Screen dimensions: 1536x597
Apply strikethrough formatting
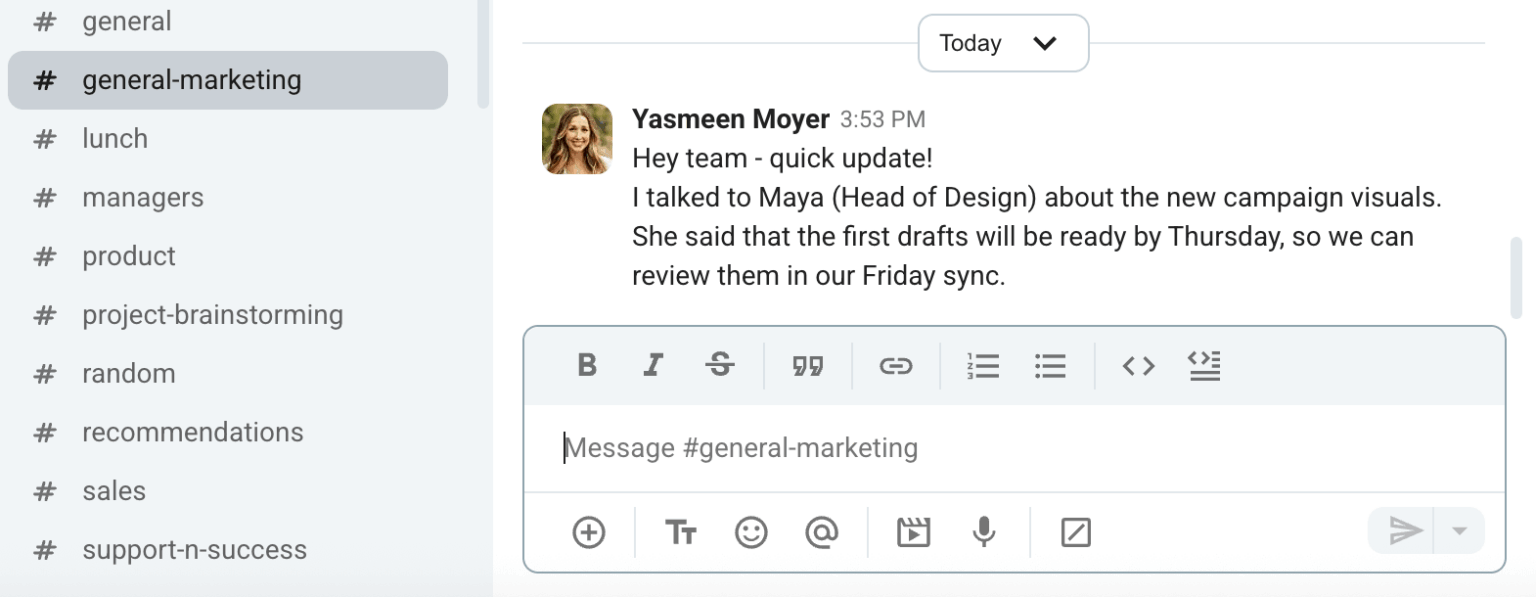(x=719, y=366)
